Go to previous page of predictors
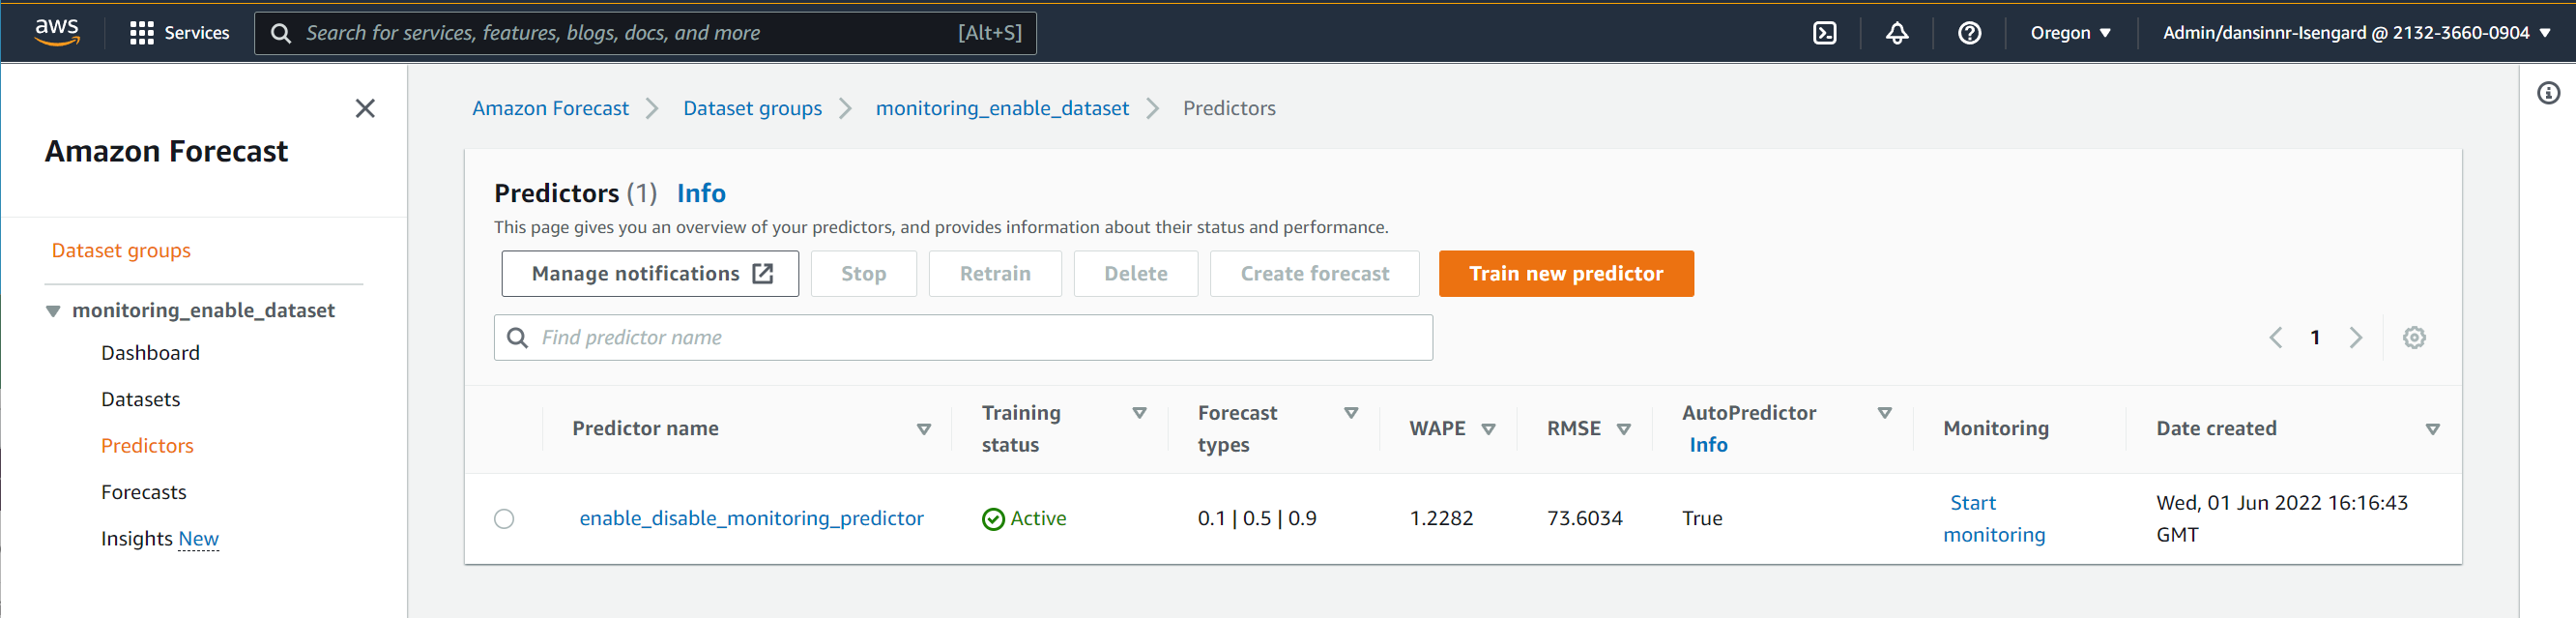 (x=2275, y=337)
